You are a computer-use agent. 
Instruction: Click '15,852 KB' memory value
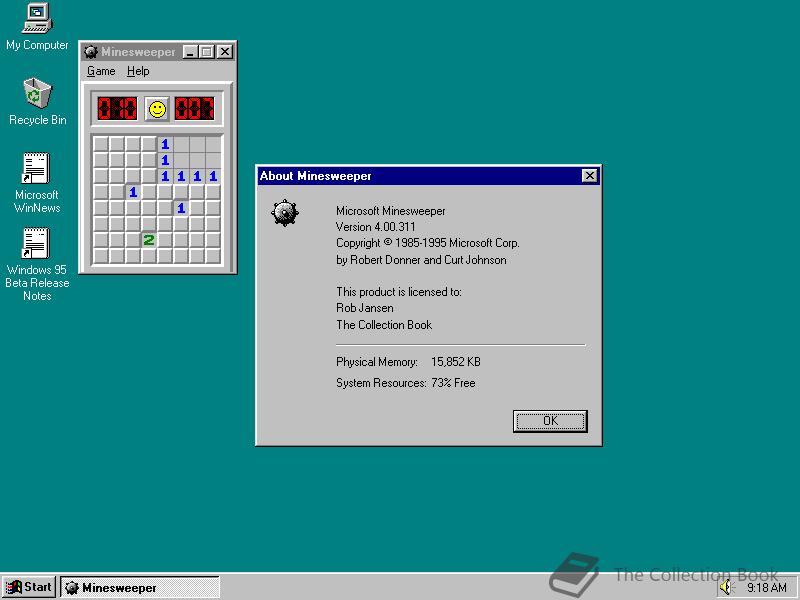pos(456,362)
